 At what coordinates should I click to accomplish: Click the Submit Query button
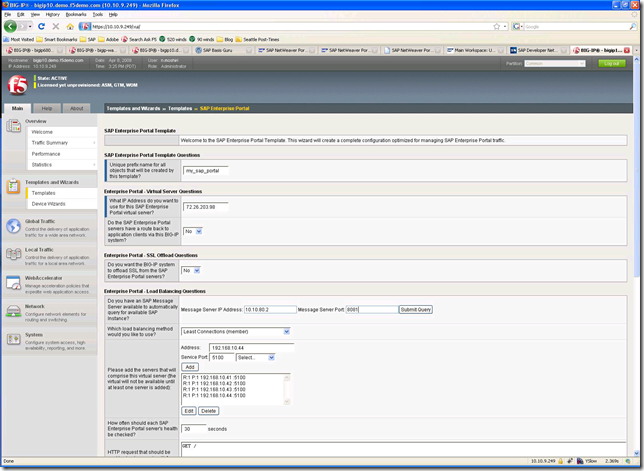pos(416,309)
